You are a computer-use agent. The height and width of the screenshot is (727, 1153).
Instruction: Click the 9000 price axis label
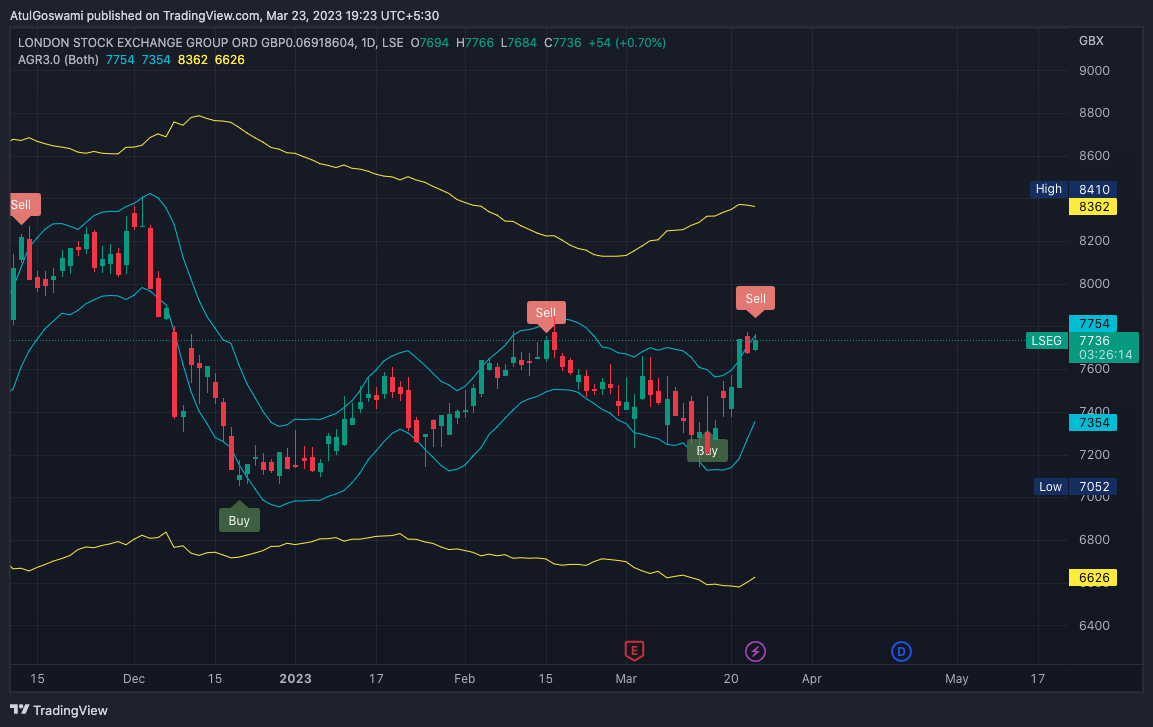pyautogui.click(x=1093, y=71)
